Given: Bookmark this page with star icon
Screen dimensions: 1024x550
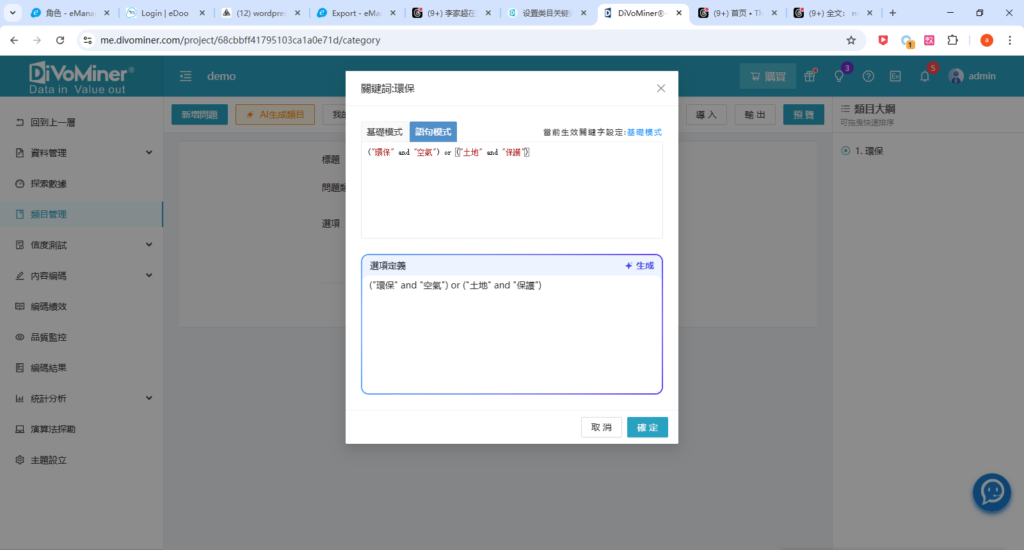Looking at the screenshot, I should pos(851,40).
